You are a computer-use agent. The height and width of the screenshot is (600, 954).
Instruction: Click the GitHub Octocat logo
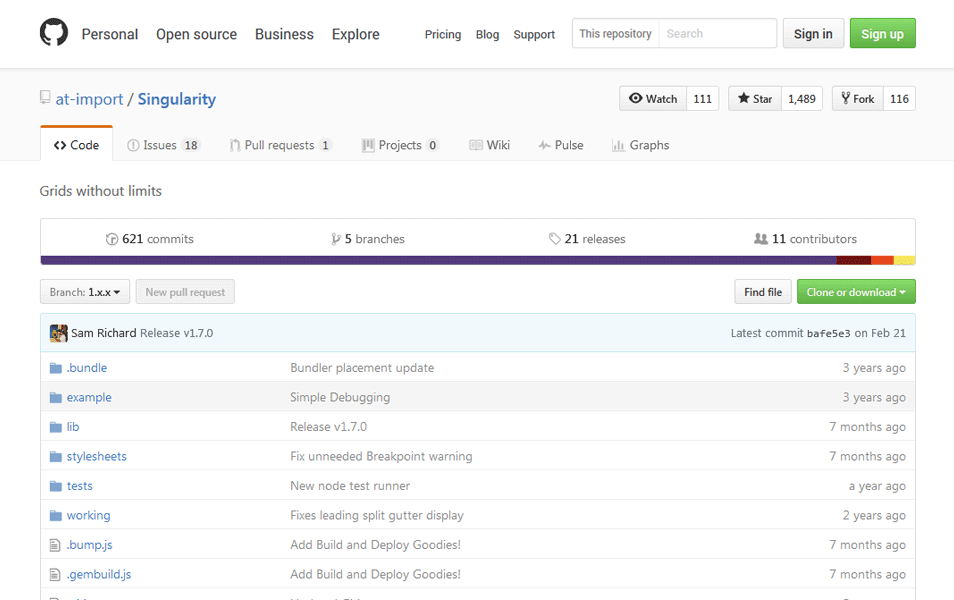click(x=55, y=33)
